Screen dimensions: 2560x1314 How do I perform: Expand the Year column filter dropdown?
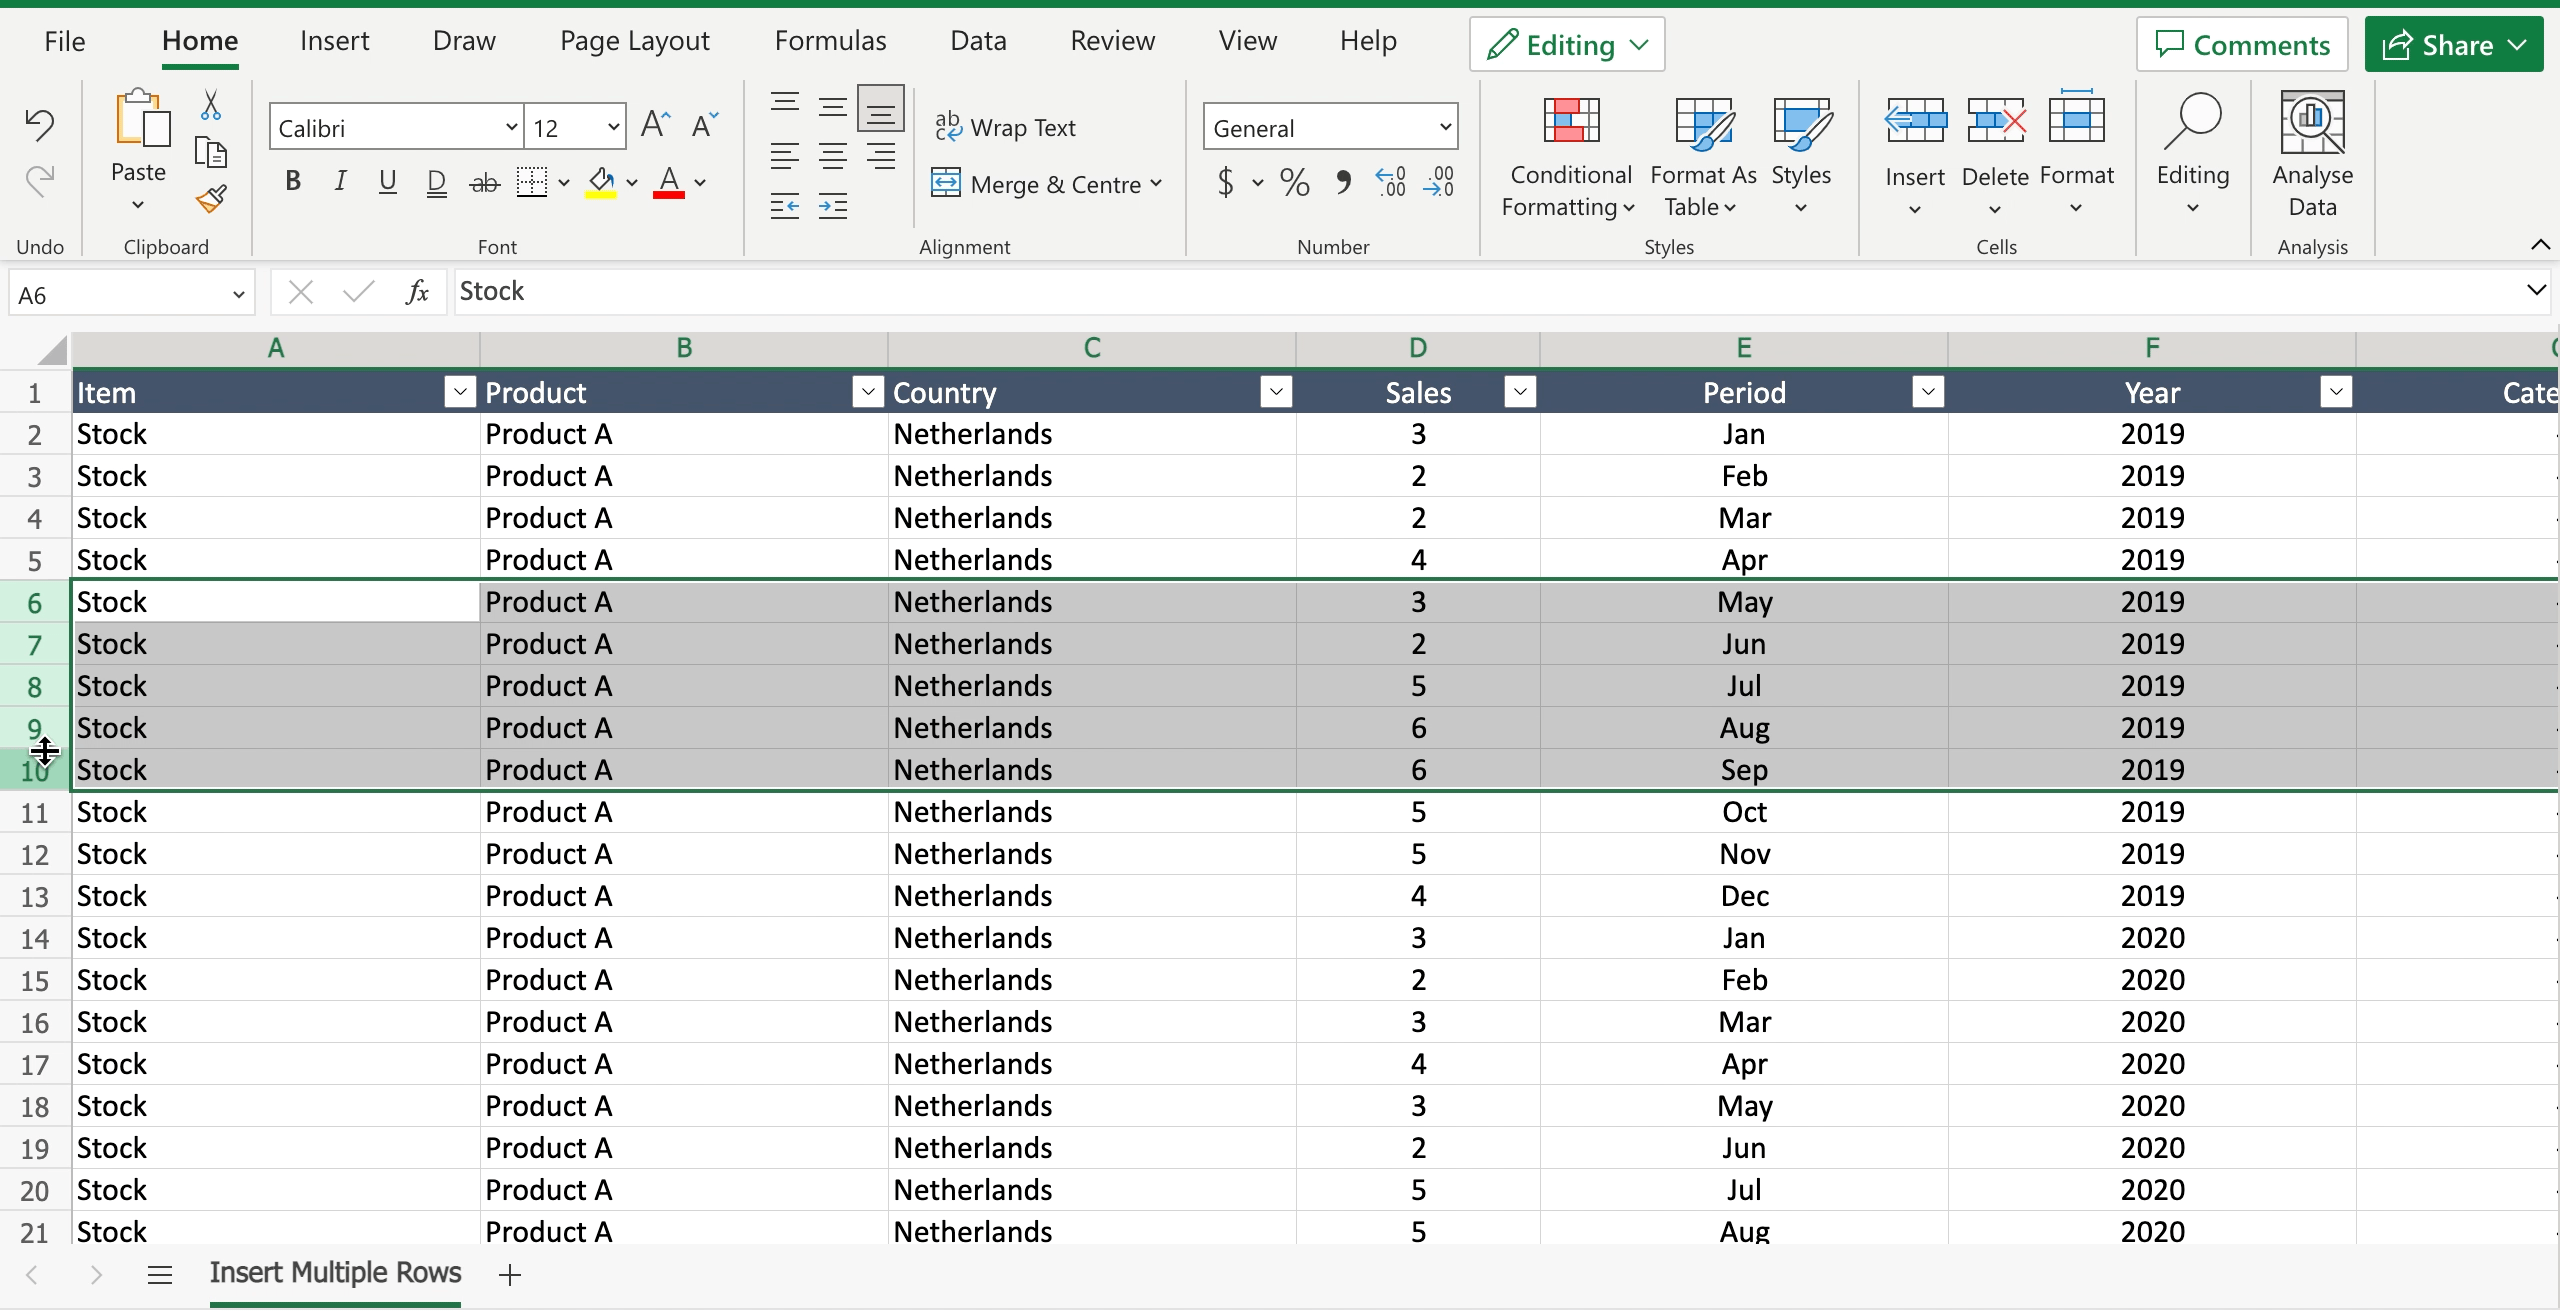2337,391
